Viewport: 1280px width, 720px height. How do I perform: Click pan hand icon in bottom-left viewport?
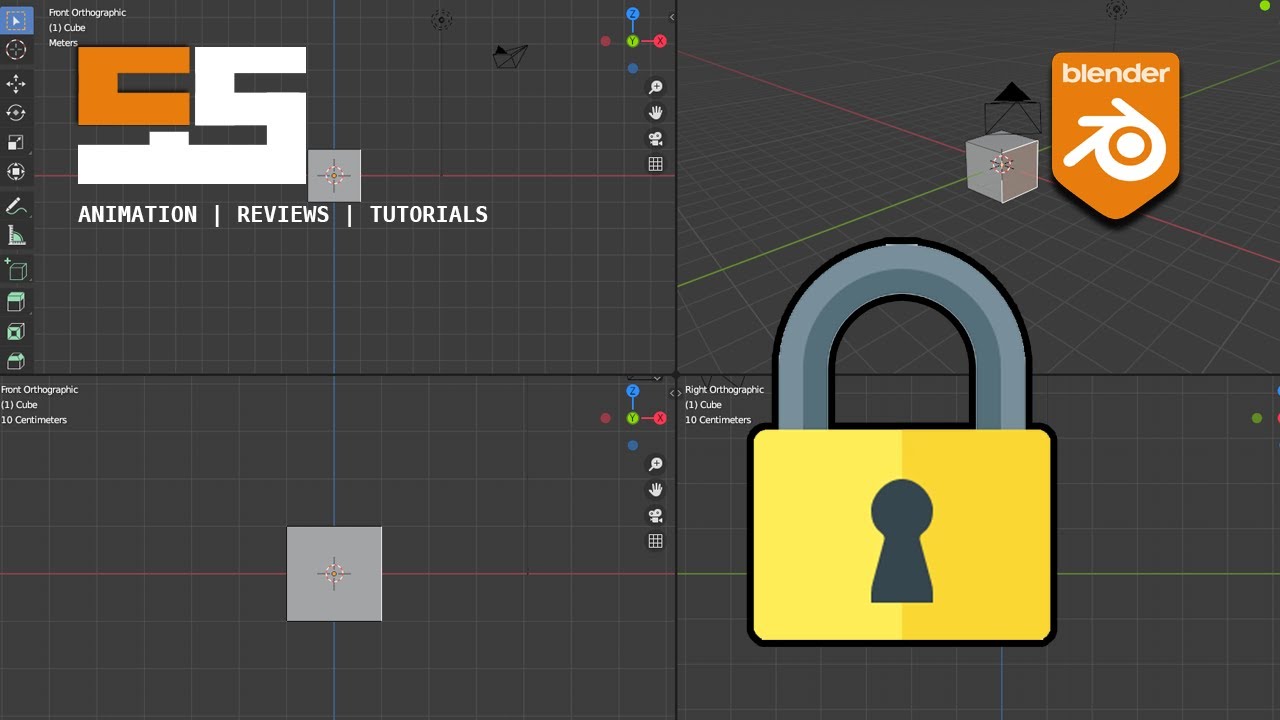(x=656, y=490)
